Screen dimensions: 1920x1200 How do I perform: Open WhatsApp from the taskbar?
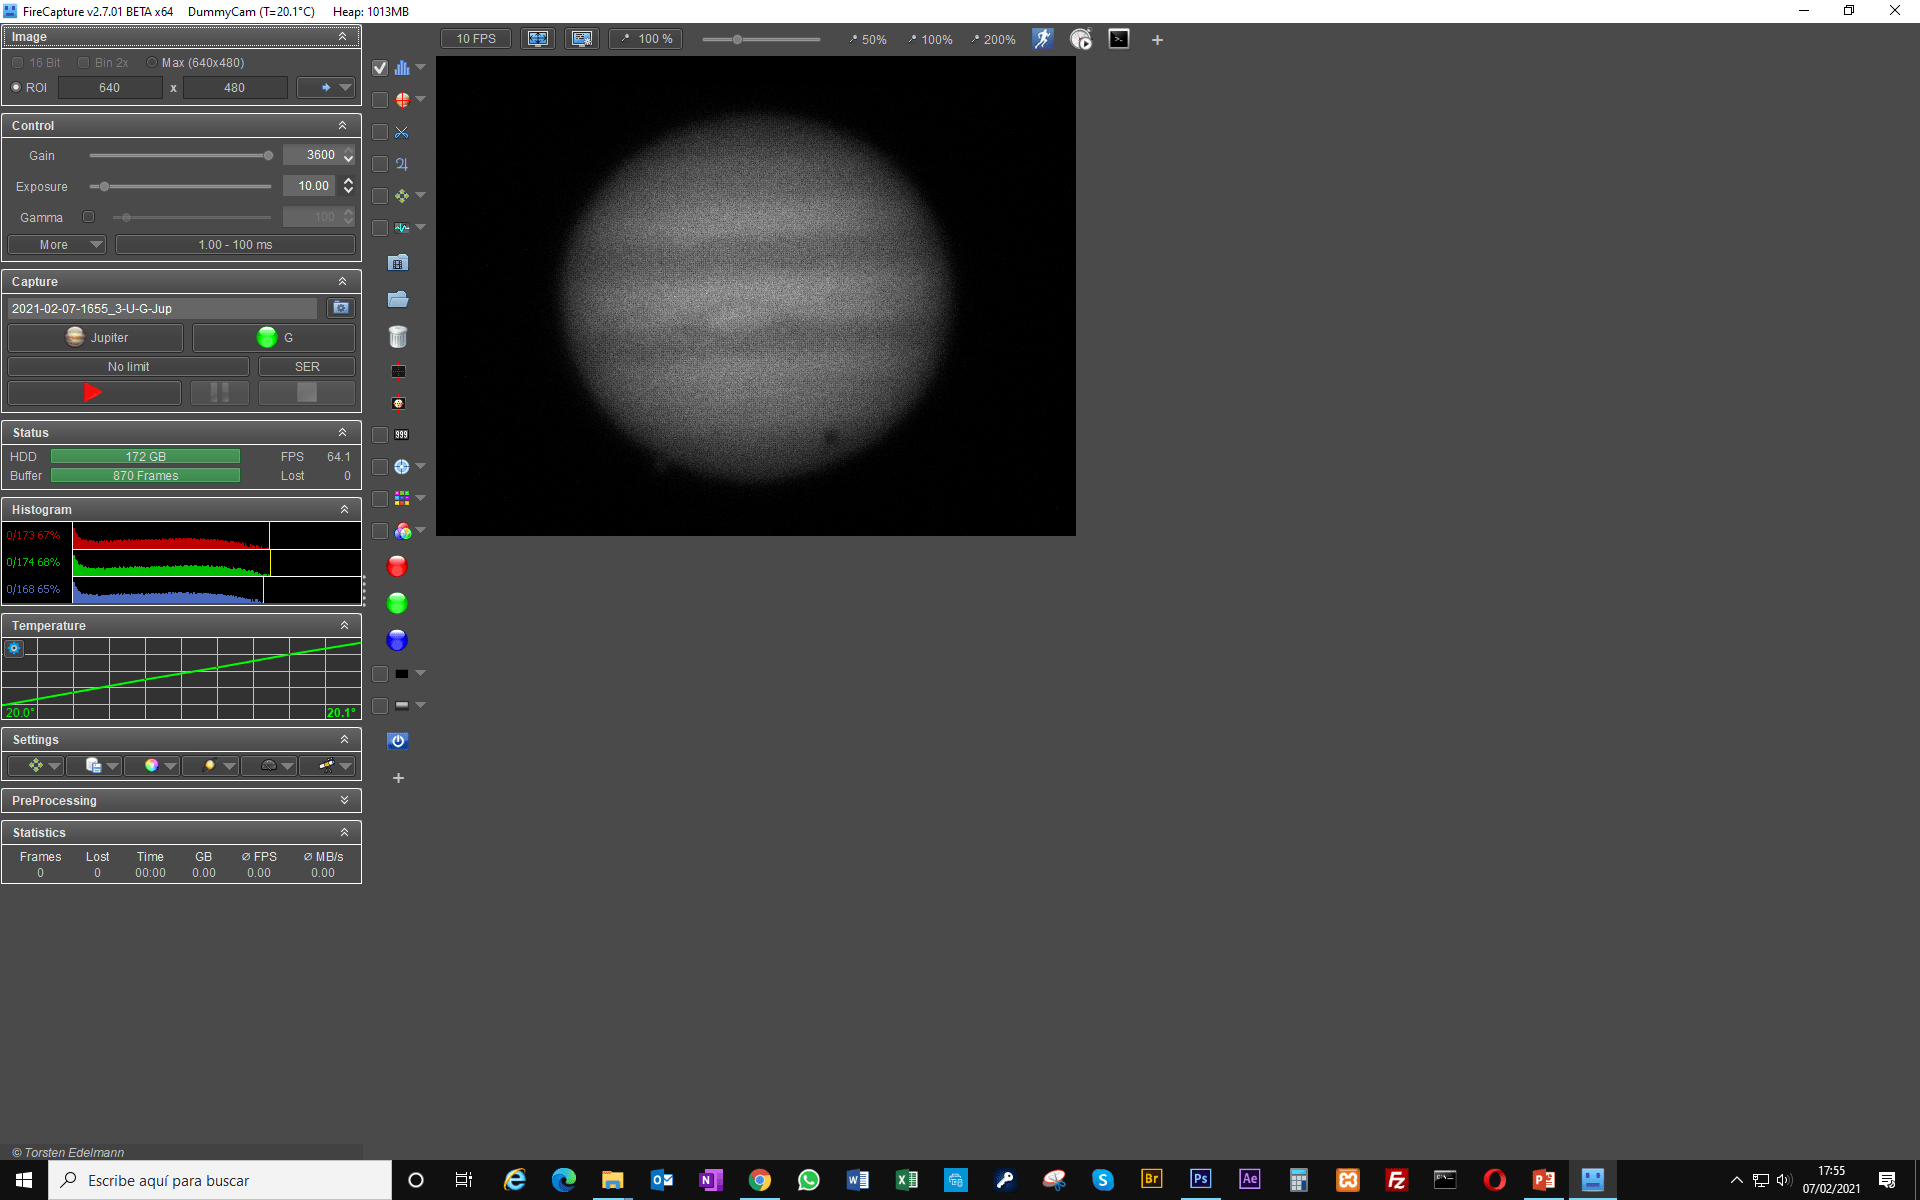coord(809,1180)
